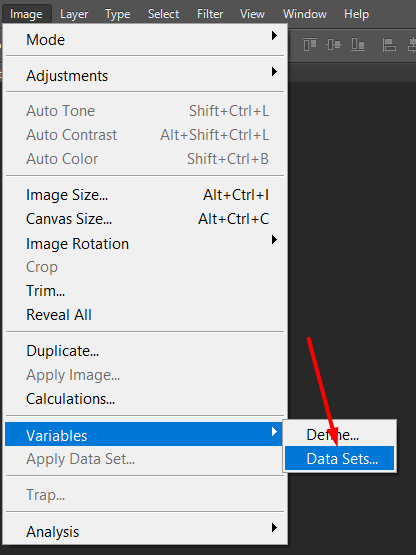Image resolution: width=416 pixels, height=555 pixels.
Task: Expand the Adjustments submenu arrow
Action: (x=274, y=71)
